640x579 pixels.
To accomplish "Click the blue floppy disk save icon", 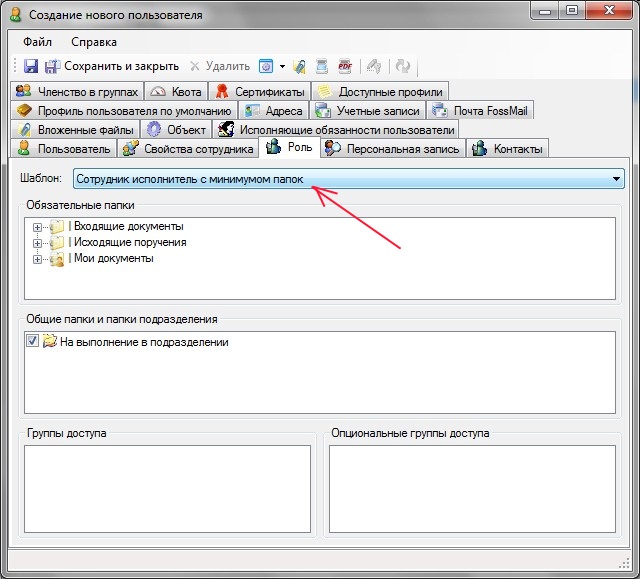I will click(x=31, y=66).
